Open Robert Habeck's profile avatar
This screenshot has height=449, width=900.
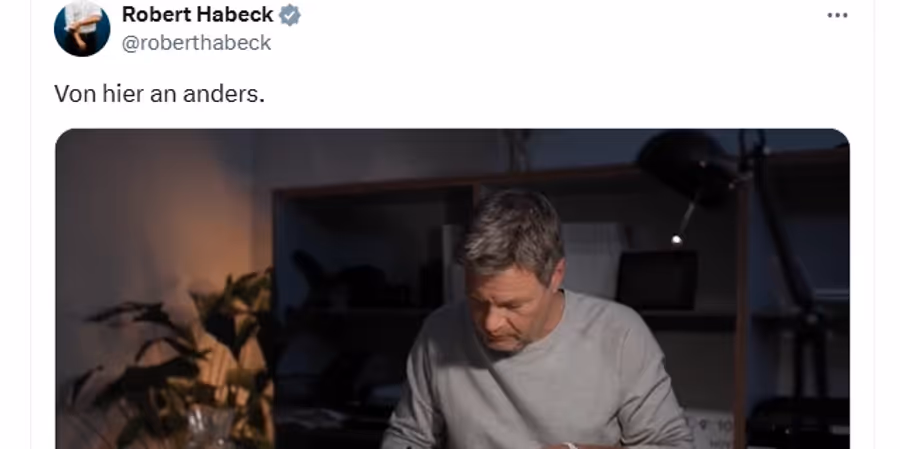tap(82, 28)
